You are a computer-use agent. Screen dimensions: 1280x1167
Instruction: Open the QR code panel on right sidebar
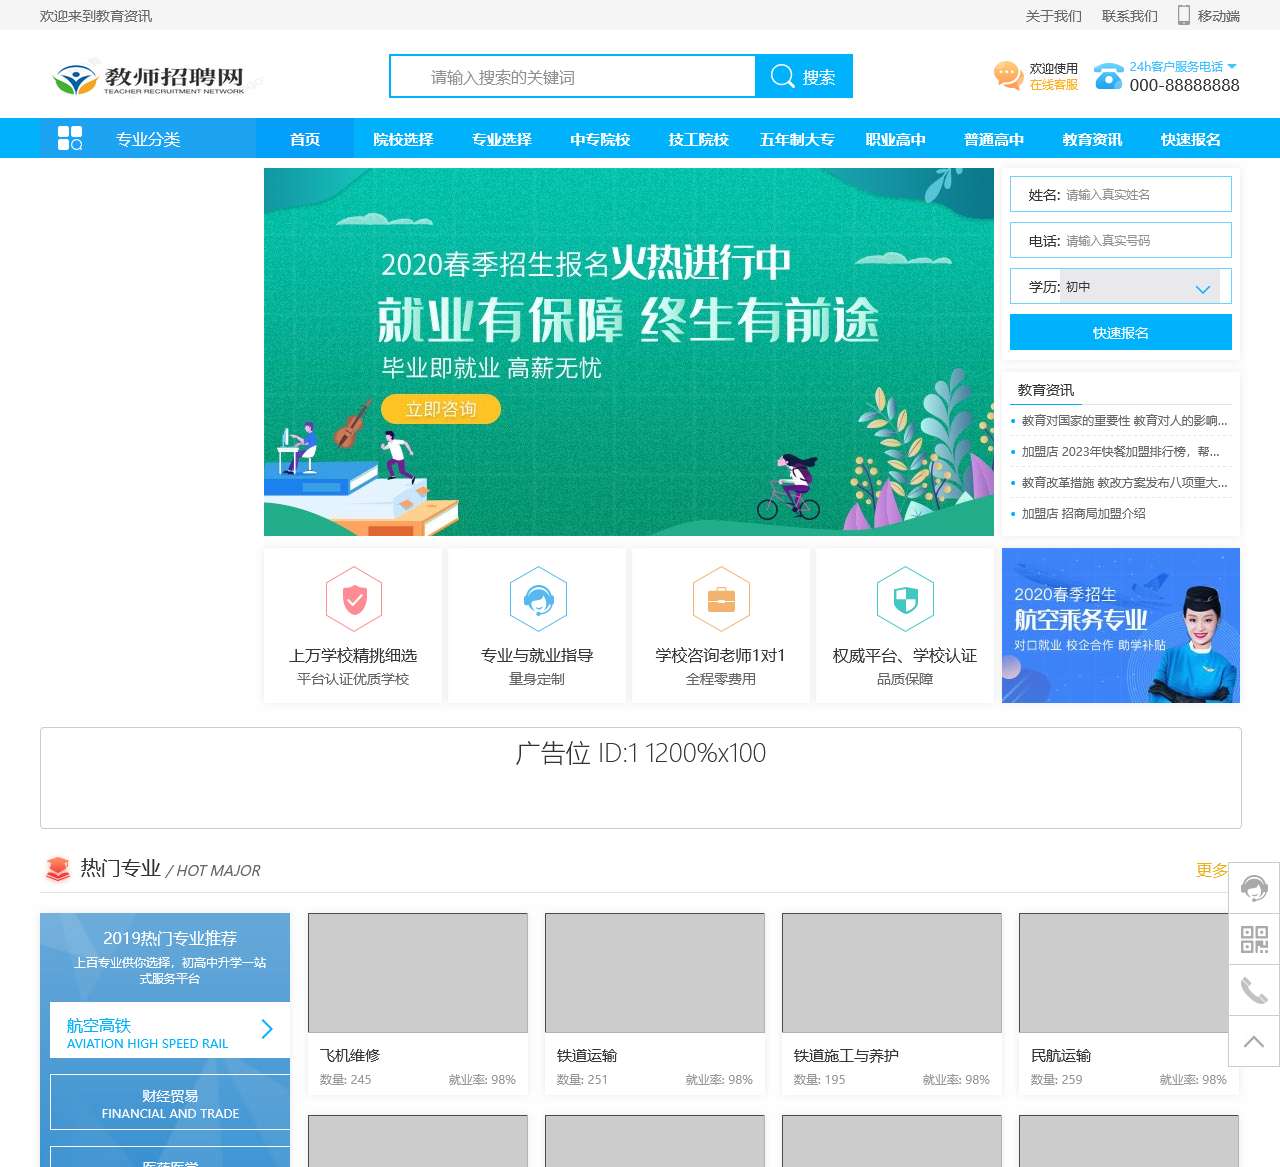(1254, 940)
